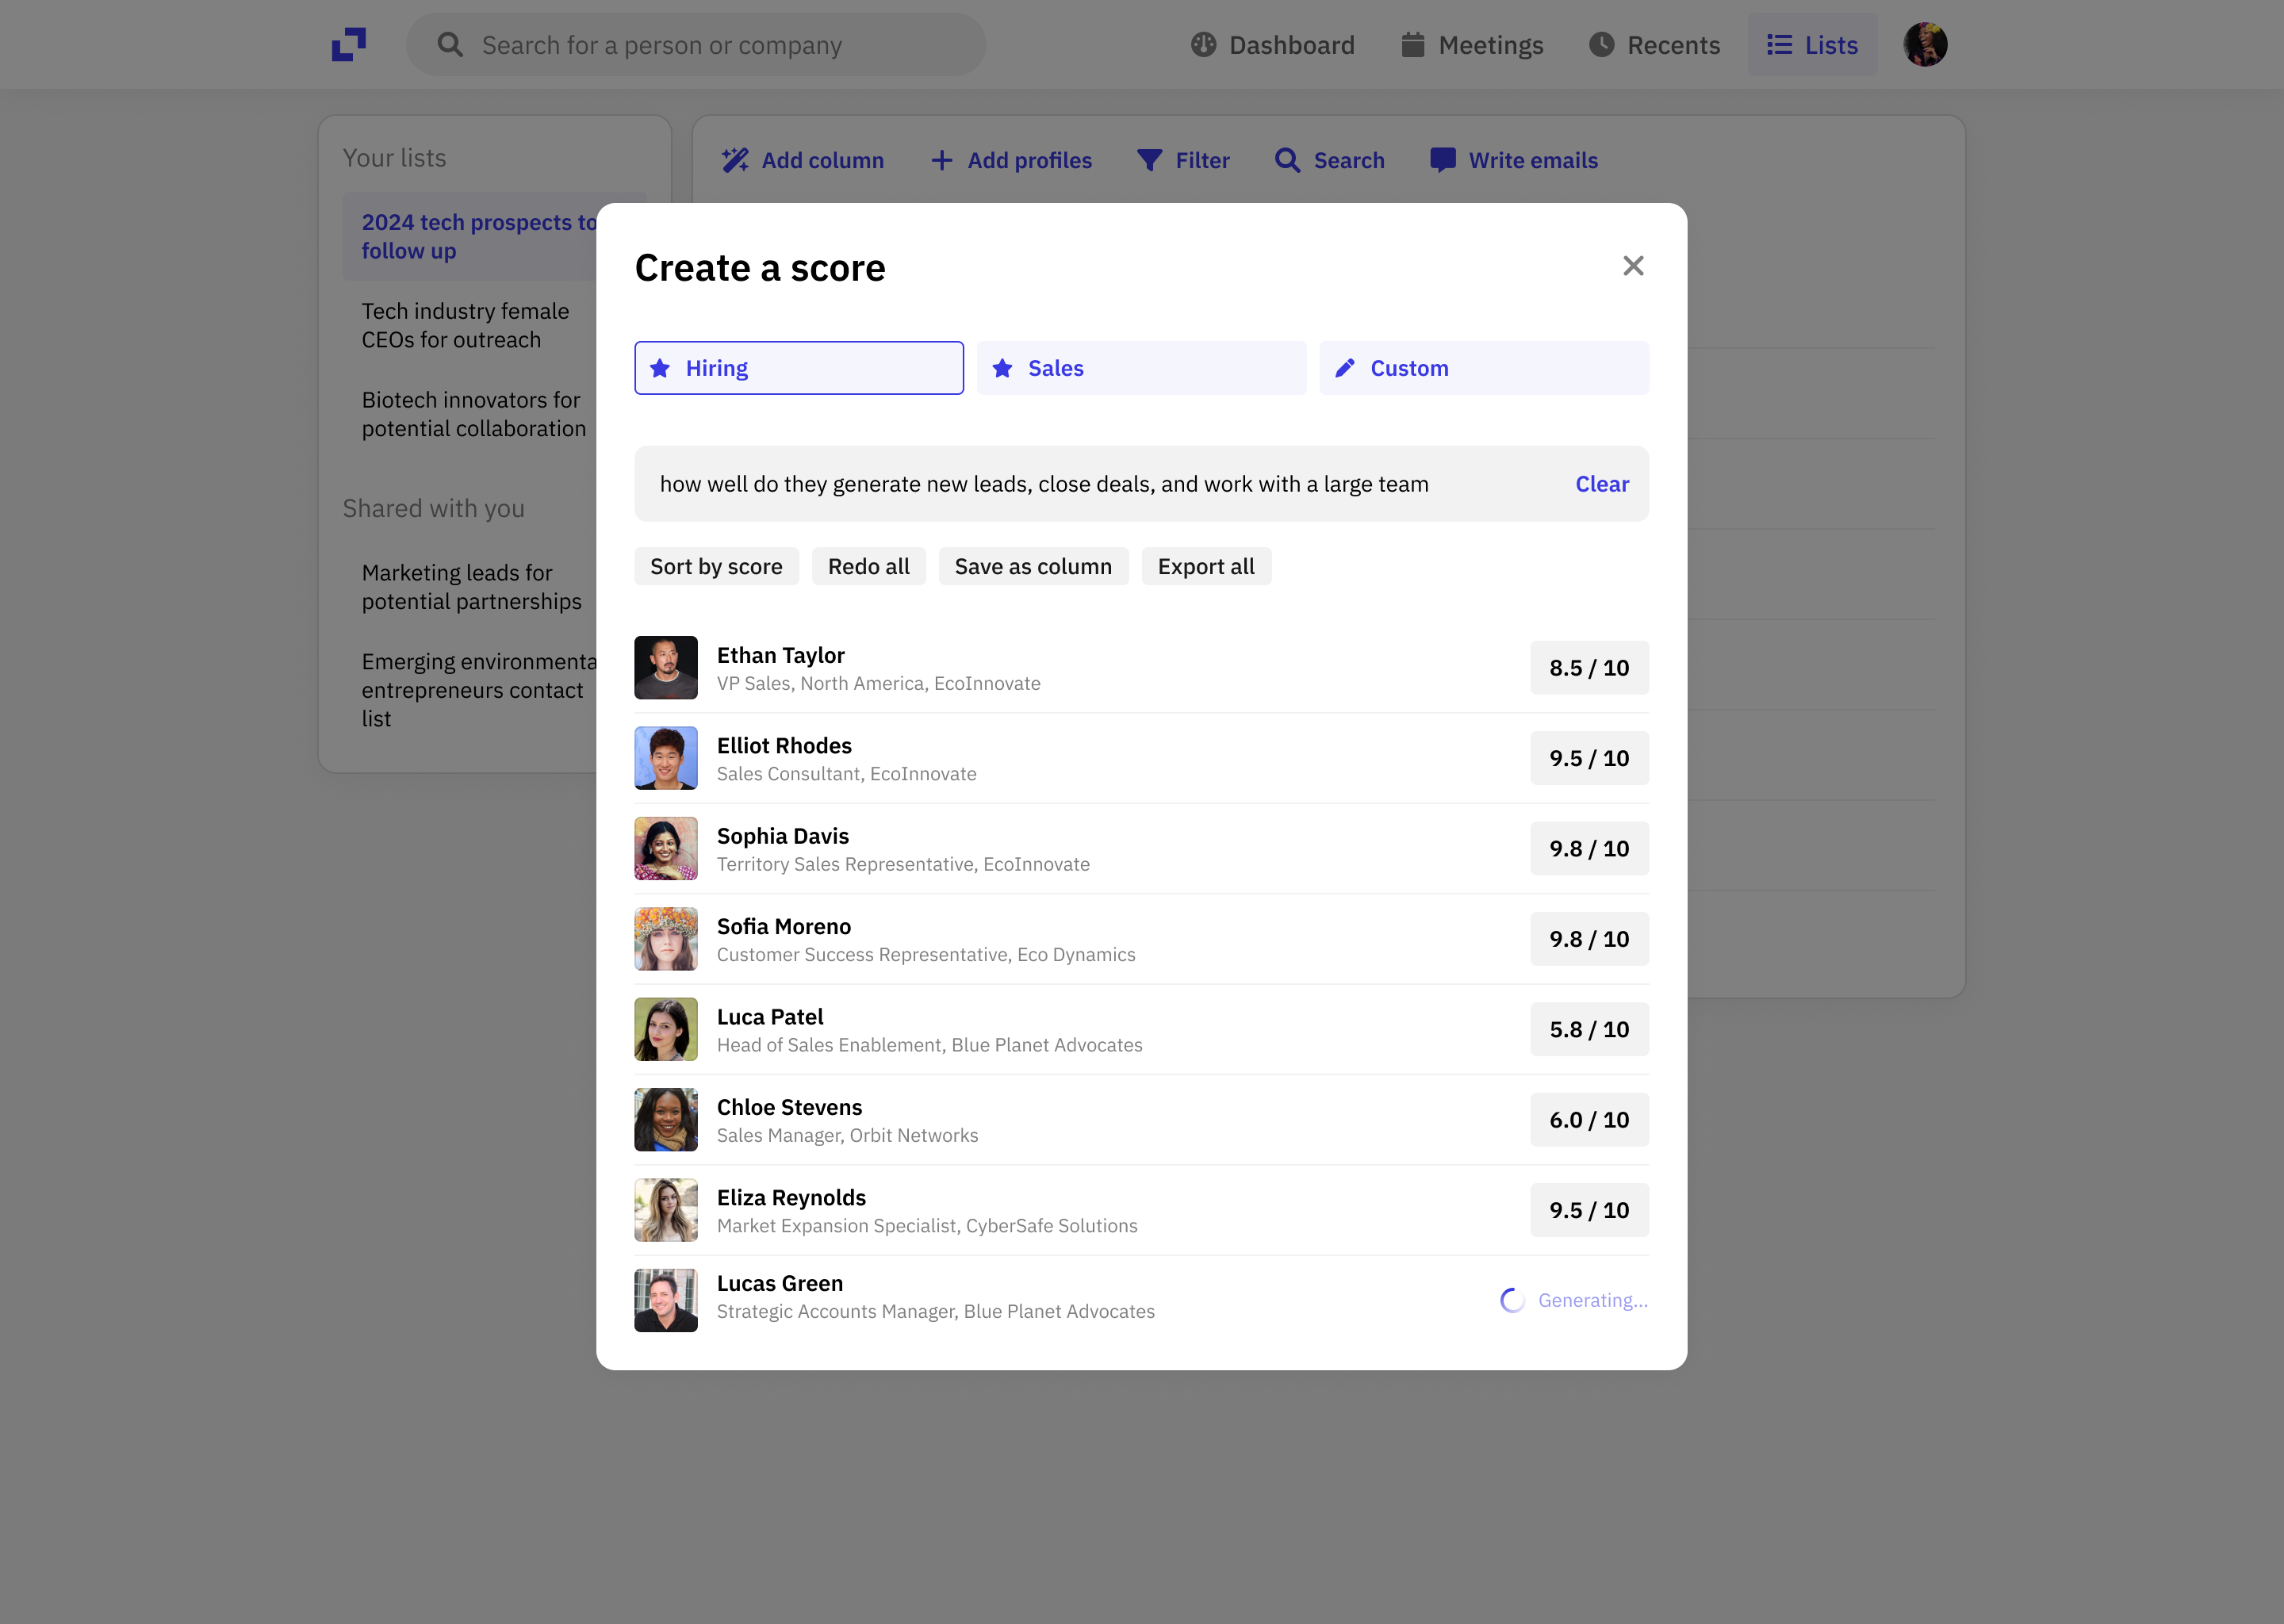The image size is (2284, 1624).
Task: Open the user profile avatar
Action: [1925, 45]
